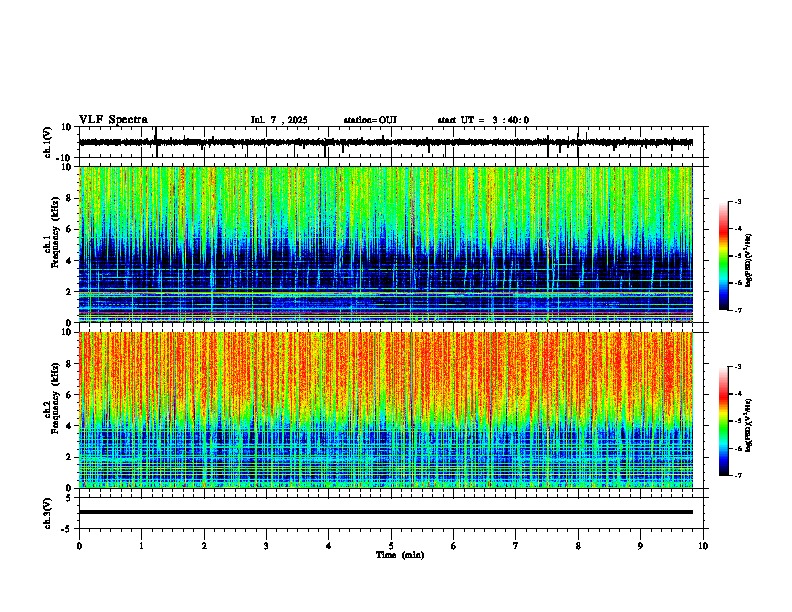This screenshot has height=612, width=792.
Task: Click the time axis tick label '0'
Action: pos(79,546)
